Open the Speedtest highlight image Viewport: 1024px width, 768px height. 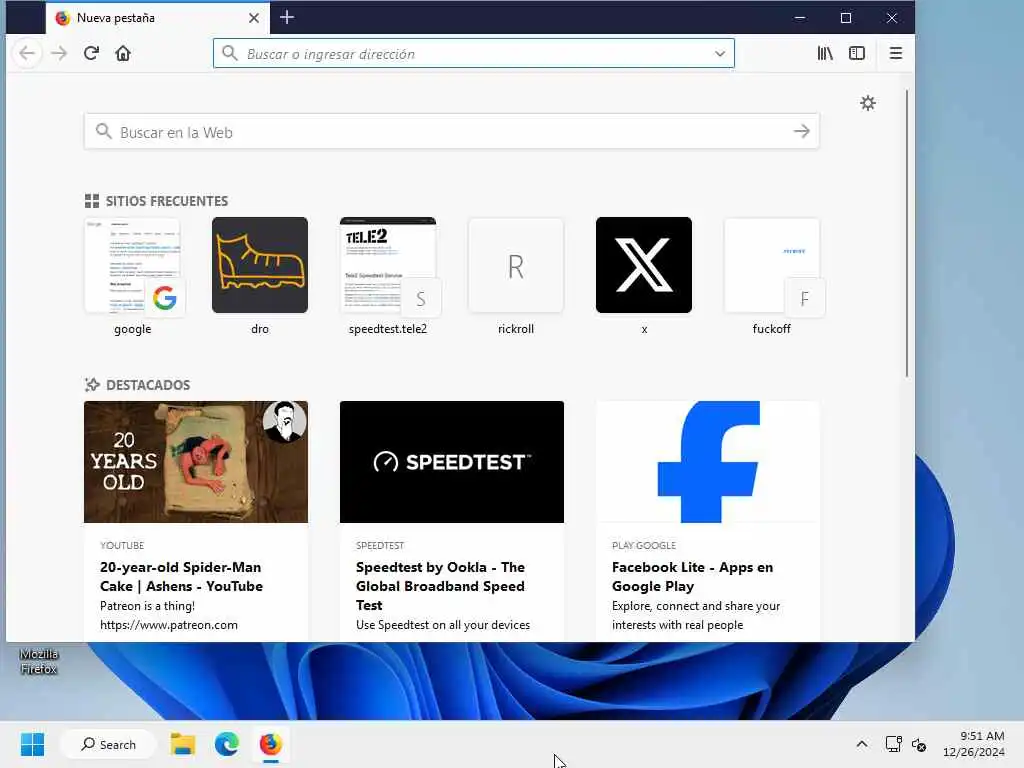click(x=452, y=462)
